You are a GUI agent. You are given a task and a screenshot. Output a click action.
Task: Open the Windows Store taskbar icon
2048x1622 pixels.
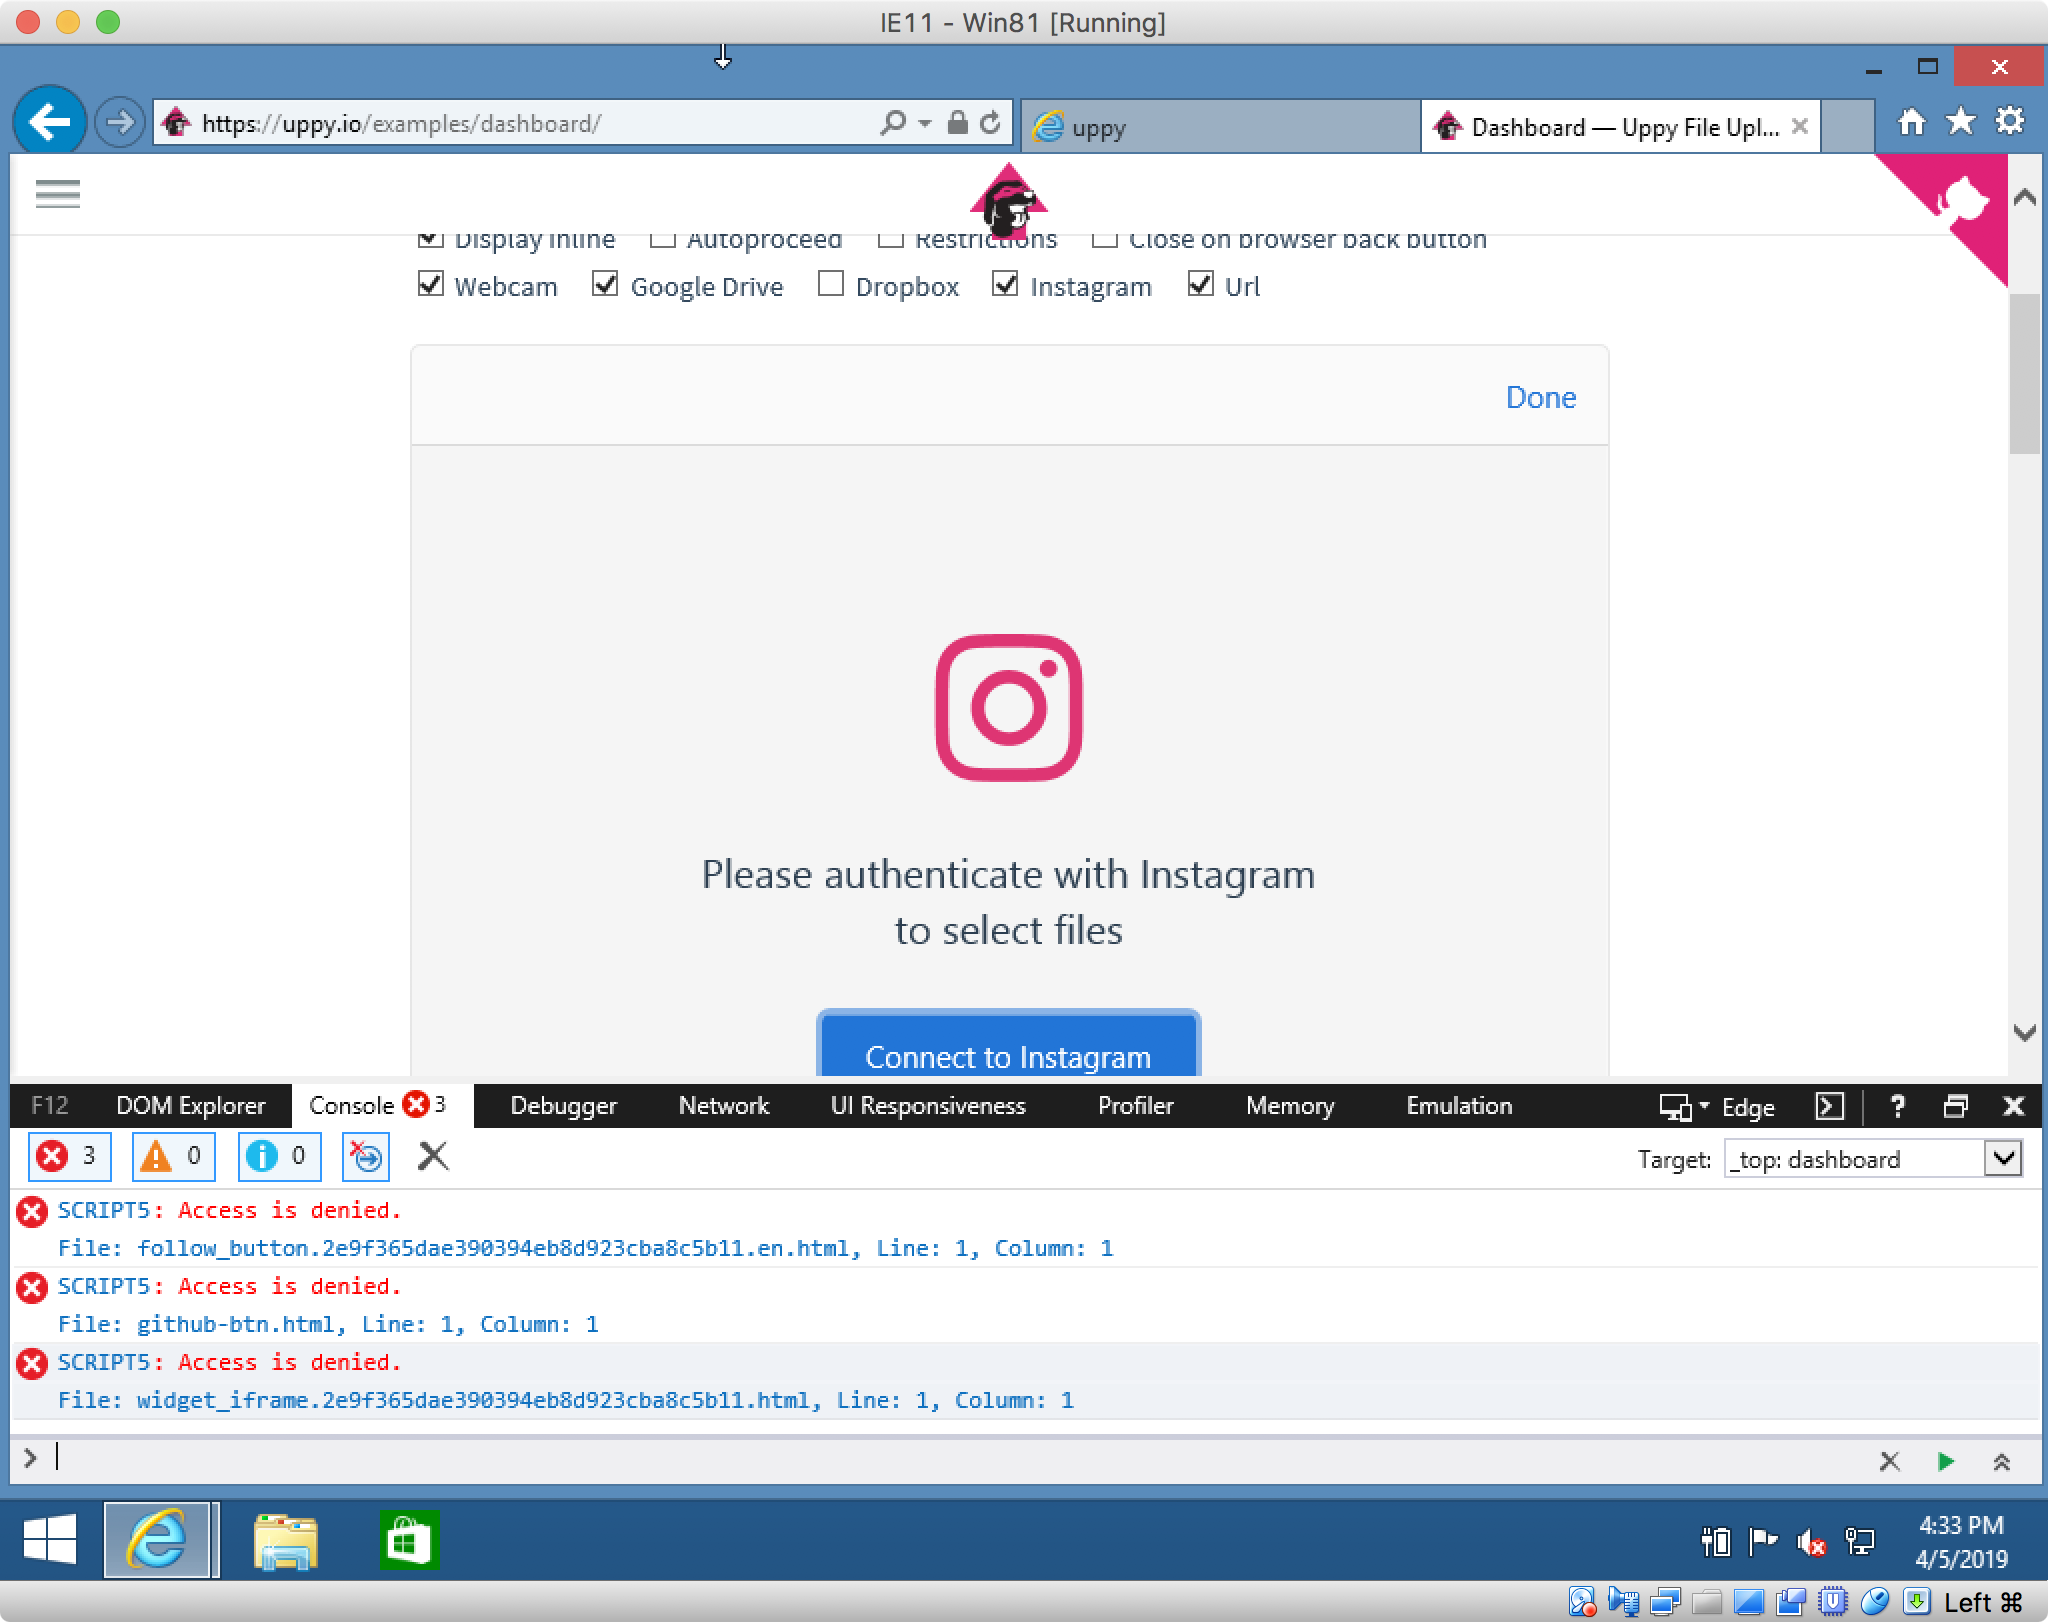coord(409,1540)
